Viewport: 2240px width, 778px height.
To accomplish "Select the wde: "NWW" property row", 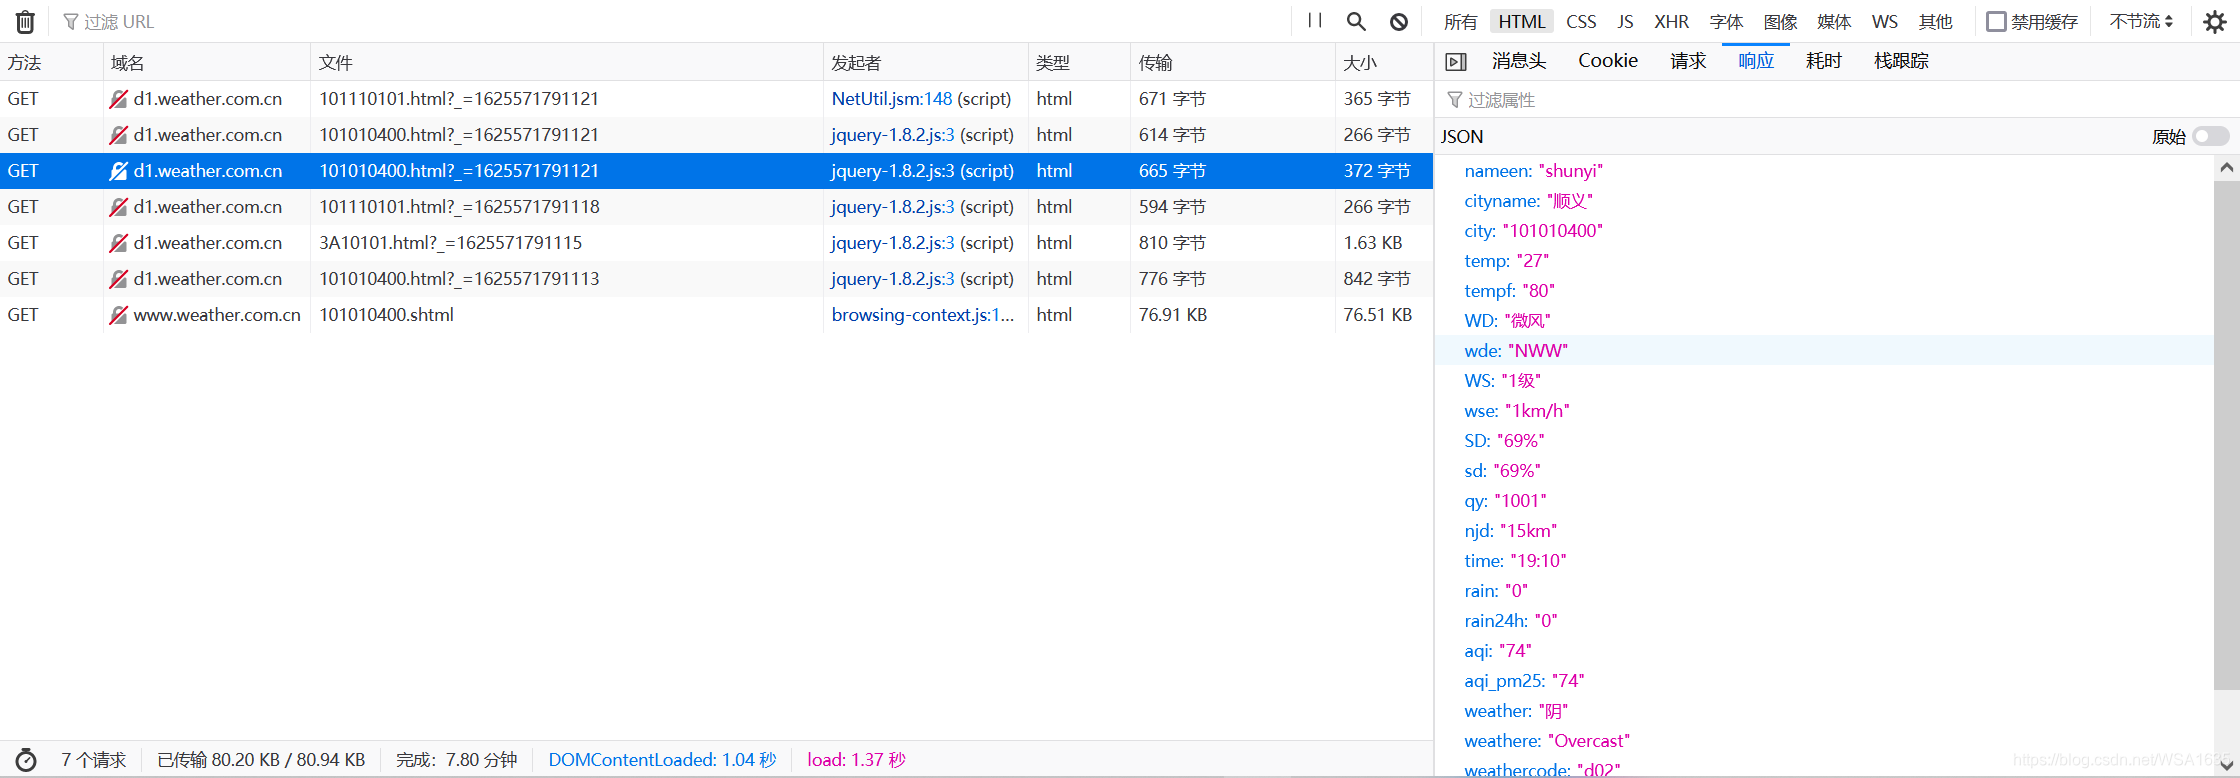I will [1824, 351].
